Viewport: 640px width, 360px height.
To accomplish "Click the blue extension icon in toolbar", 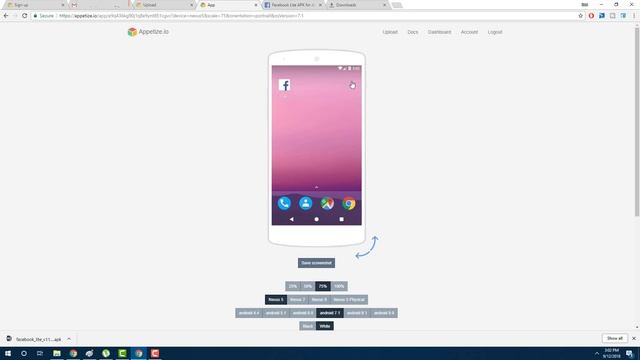I will tap(602, 16).
